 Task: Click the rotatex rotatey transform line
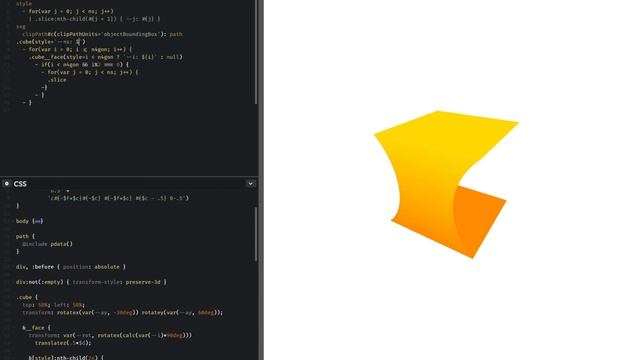[122, 313]
